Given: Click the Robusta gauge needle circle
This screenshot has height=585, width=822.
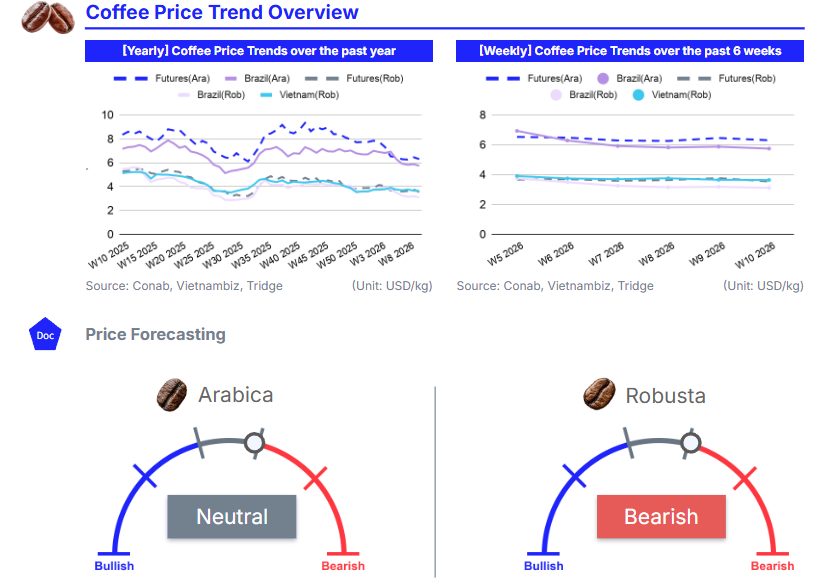Looking at the screenshot, I should 690,442.
